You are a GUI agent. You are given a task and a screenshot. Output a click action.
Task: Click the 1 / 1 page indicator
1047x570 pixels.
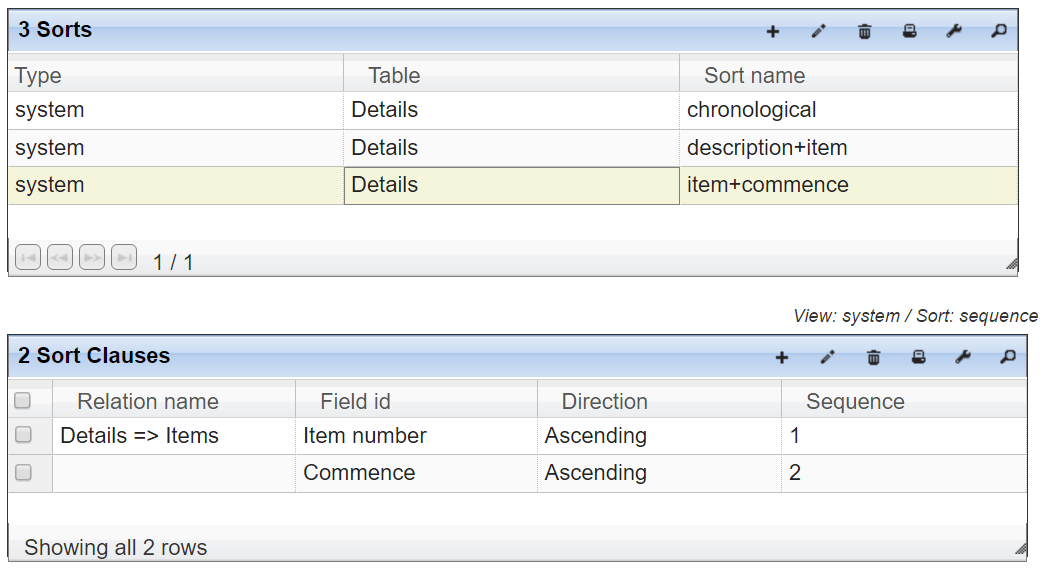[173, 262]
